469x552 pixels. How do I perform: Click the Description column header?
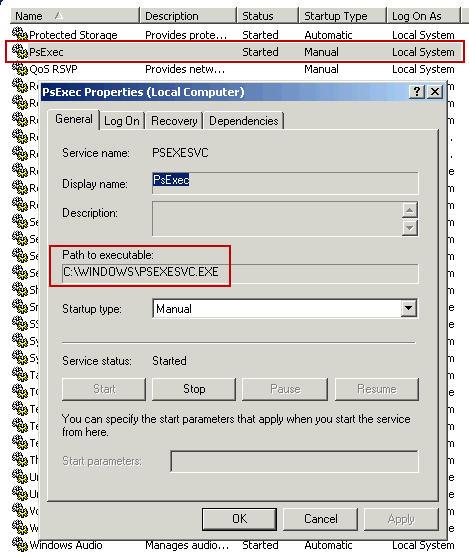(188, 16)
